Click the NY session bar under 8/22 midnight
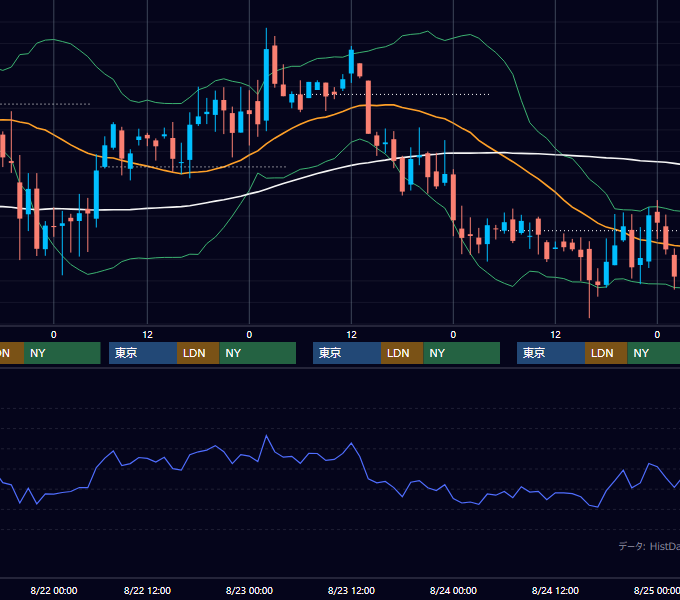 pos(62,353)
